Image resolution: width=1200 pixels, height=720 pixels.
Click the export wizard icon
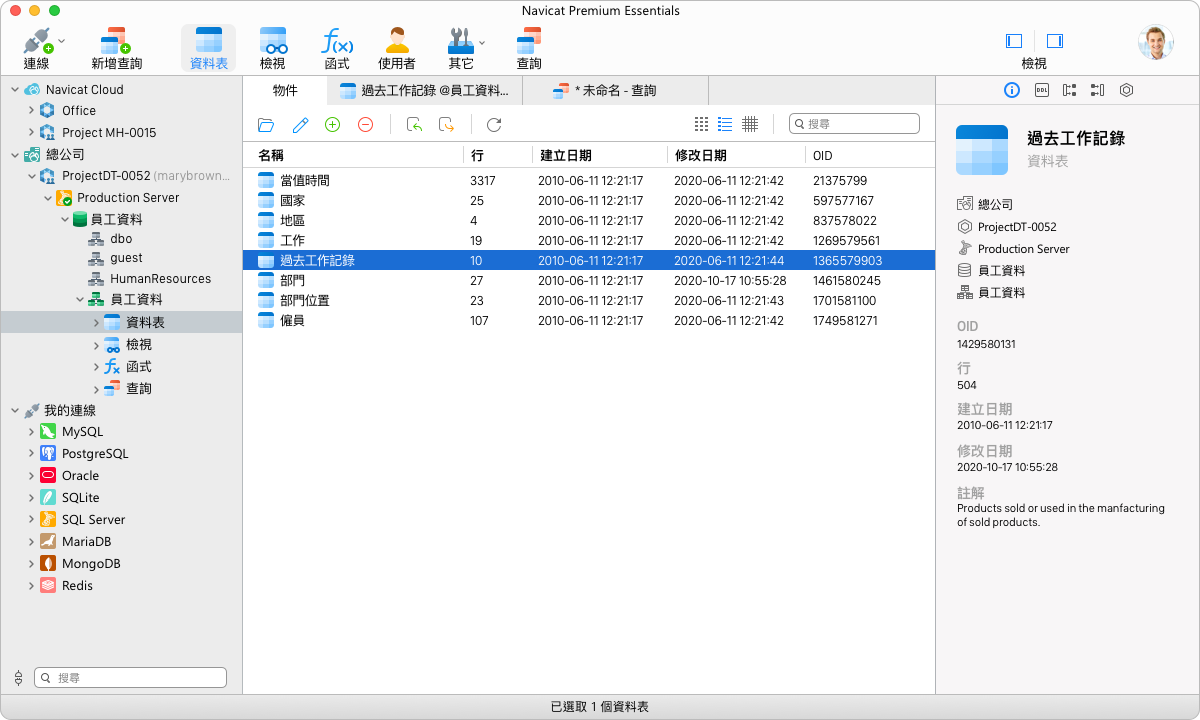tap(447, 124)
